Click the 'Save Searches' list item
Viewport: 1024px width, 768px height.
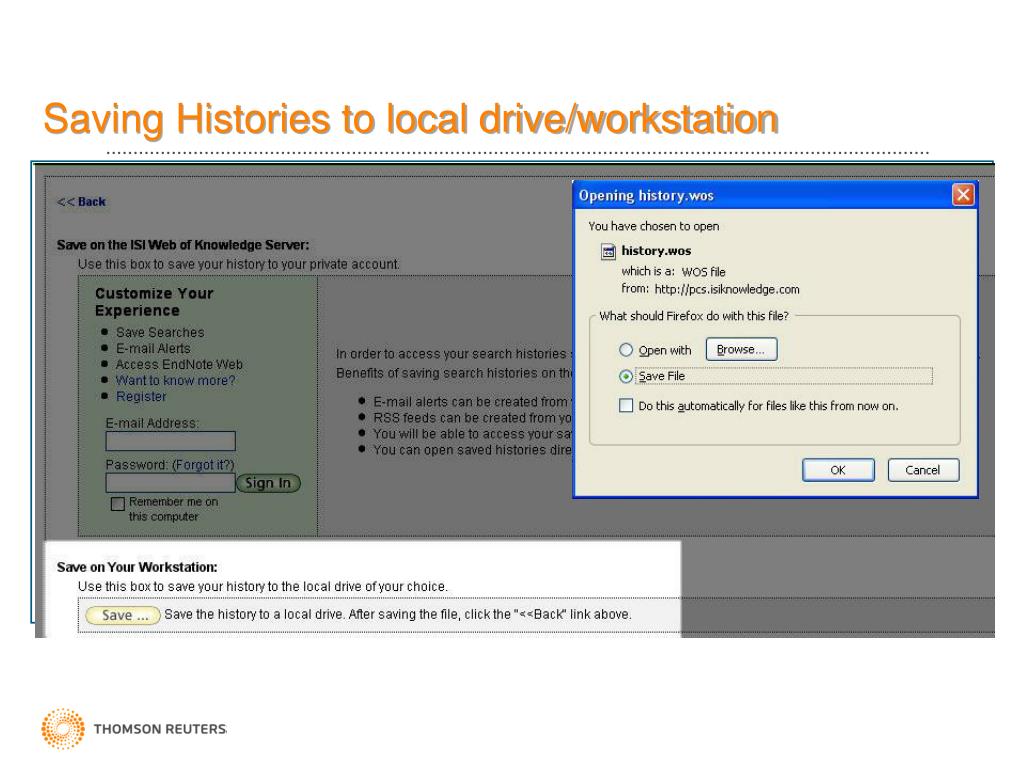point(160,332)
